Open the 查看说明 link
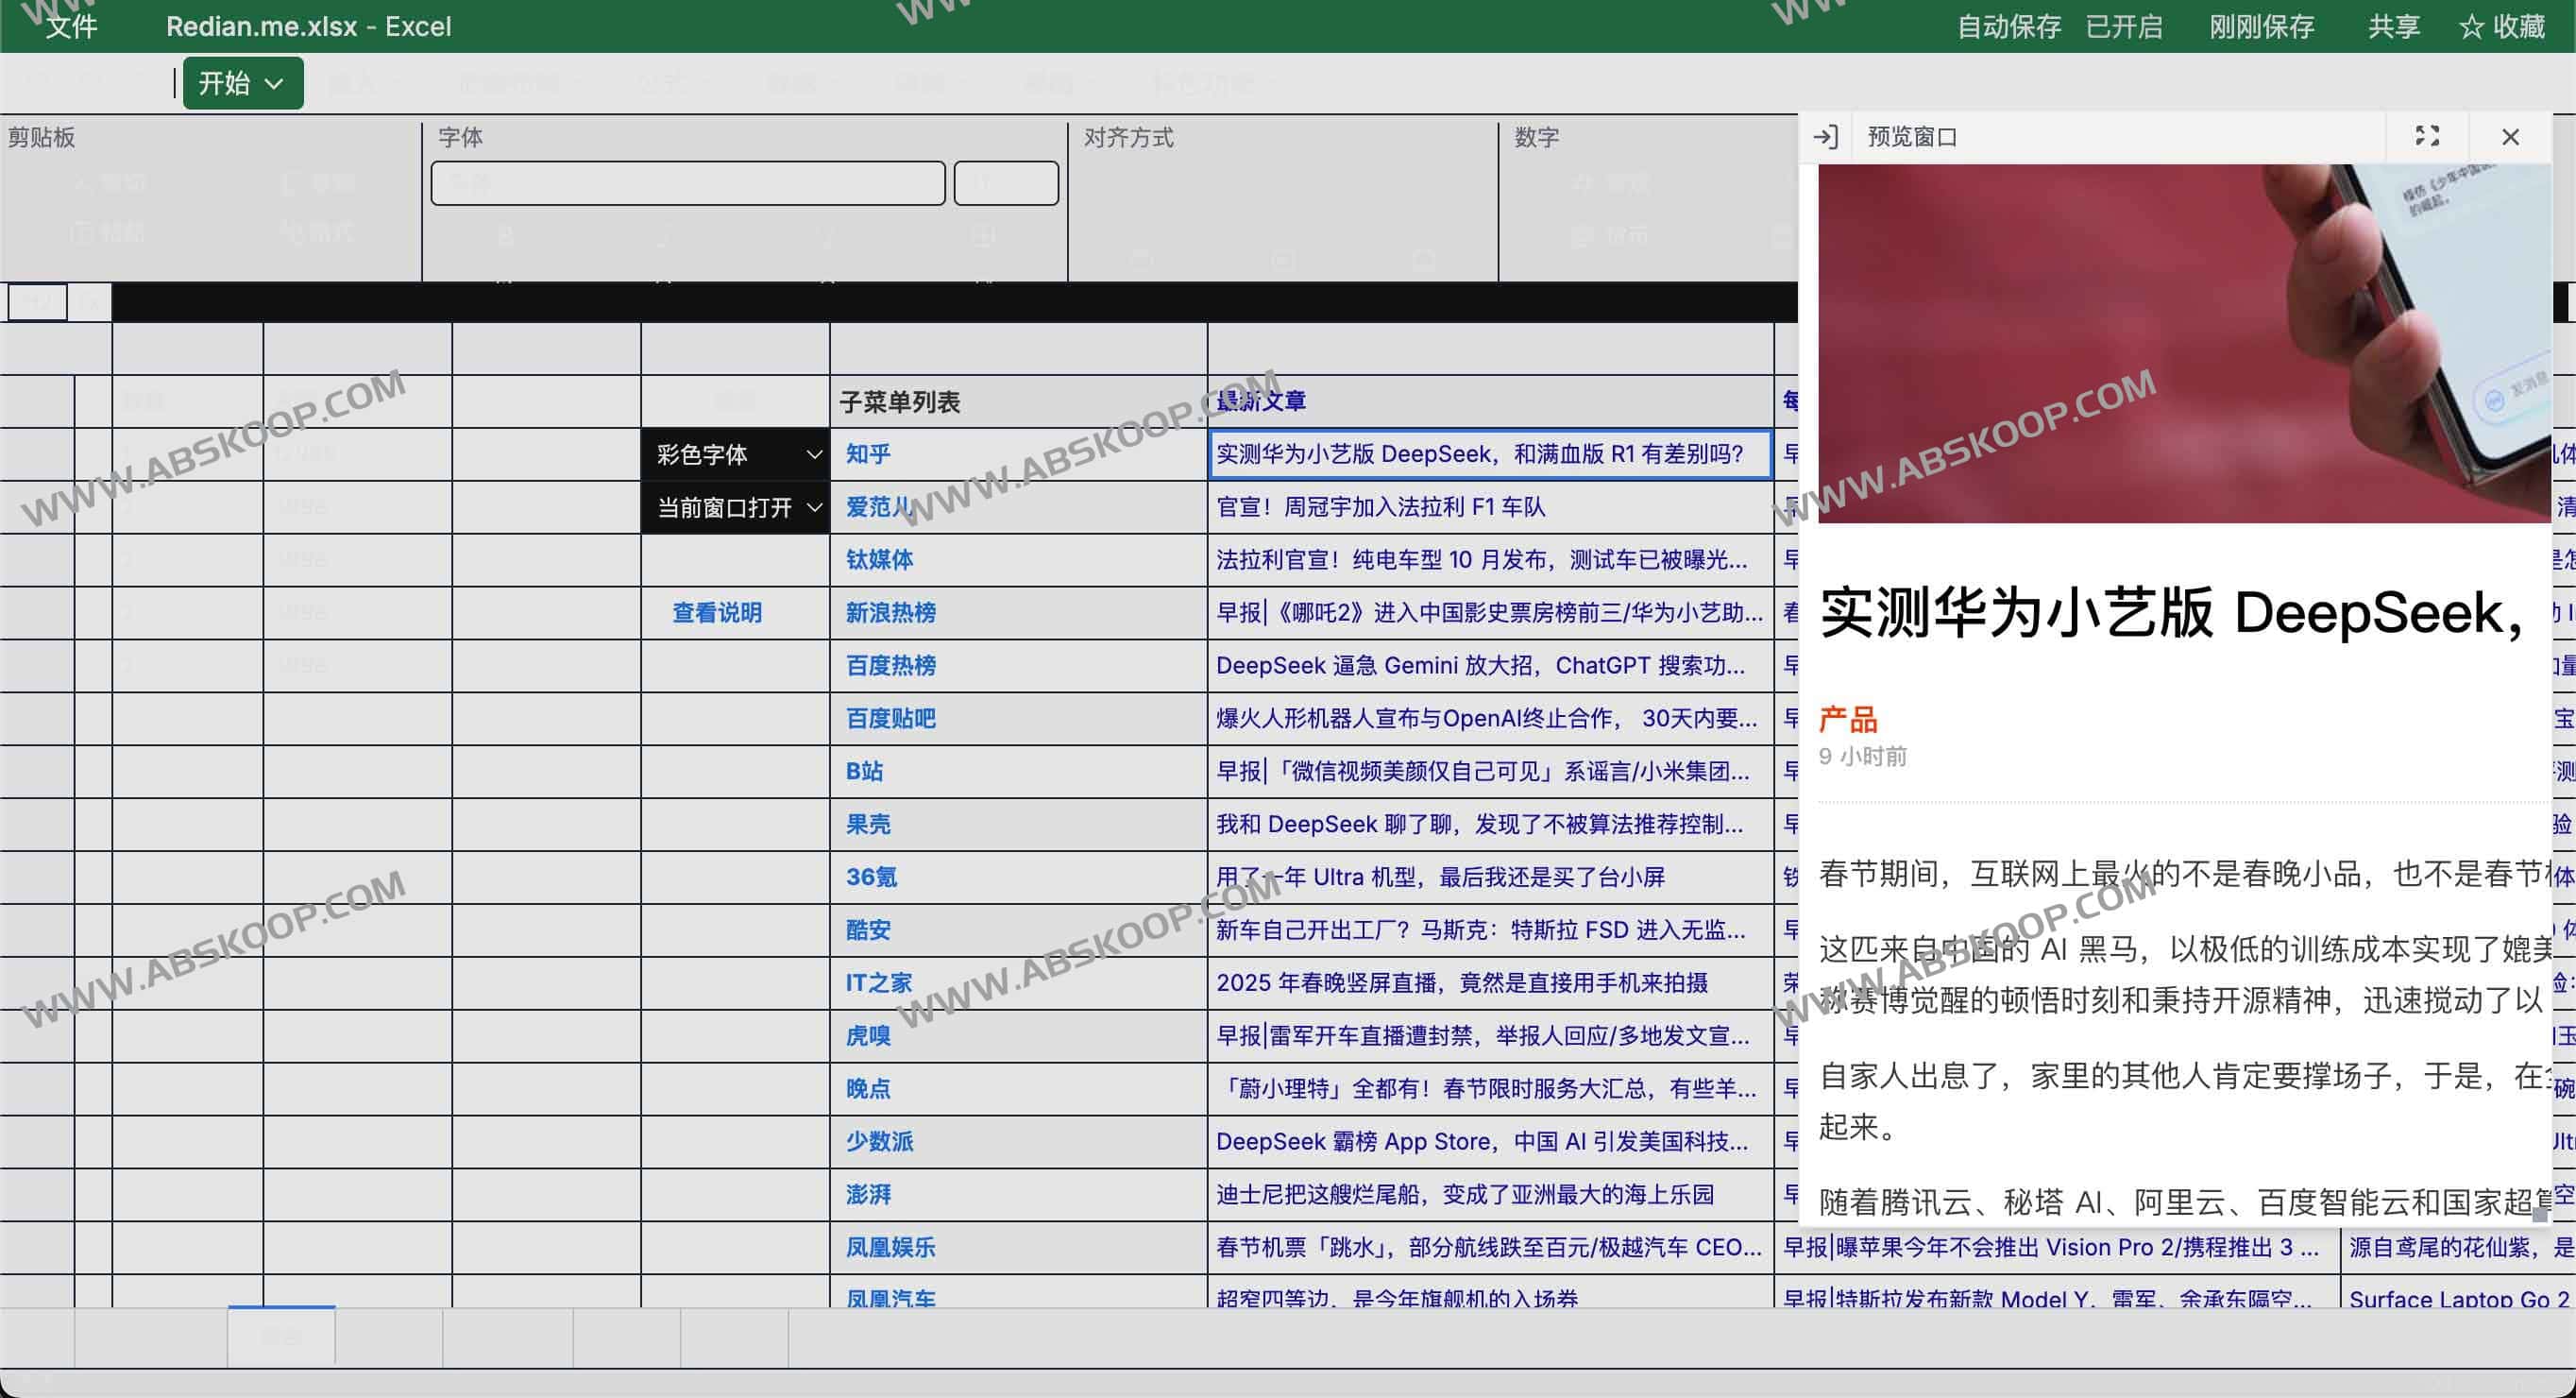 click(716, 613)
